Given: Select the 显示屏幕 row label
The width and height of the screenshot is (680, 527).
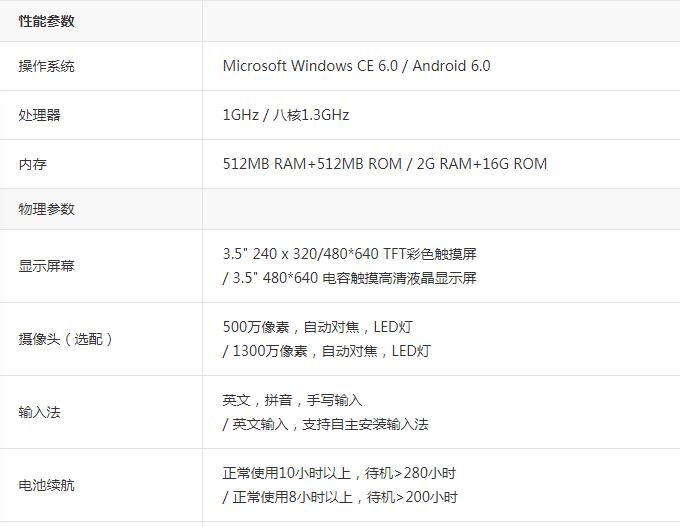Looking at the screenshot, I should [46, 266].
